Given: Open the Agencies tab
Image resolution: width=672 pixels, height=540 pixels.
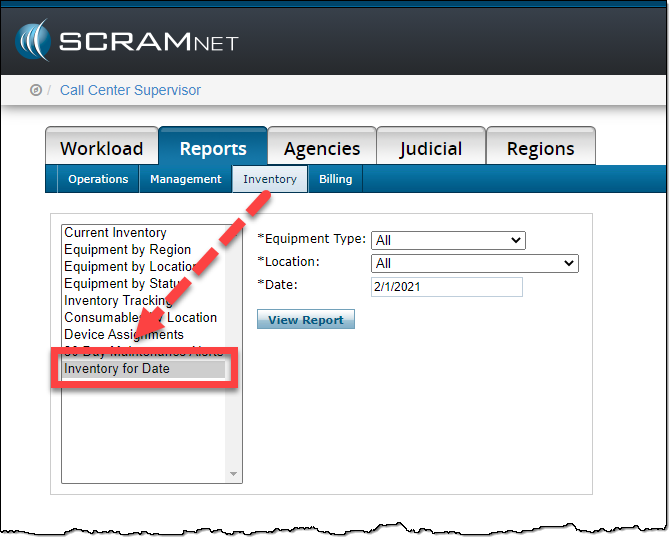Looking at the screenshot, I should (322, 148).
